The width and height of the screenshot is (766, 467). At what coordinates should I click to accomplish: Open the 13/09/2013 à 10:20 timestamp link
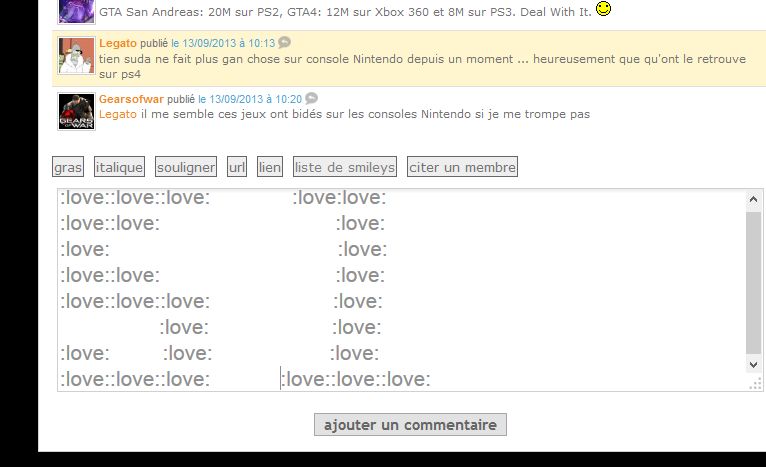click(x=250, y=99)
